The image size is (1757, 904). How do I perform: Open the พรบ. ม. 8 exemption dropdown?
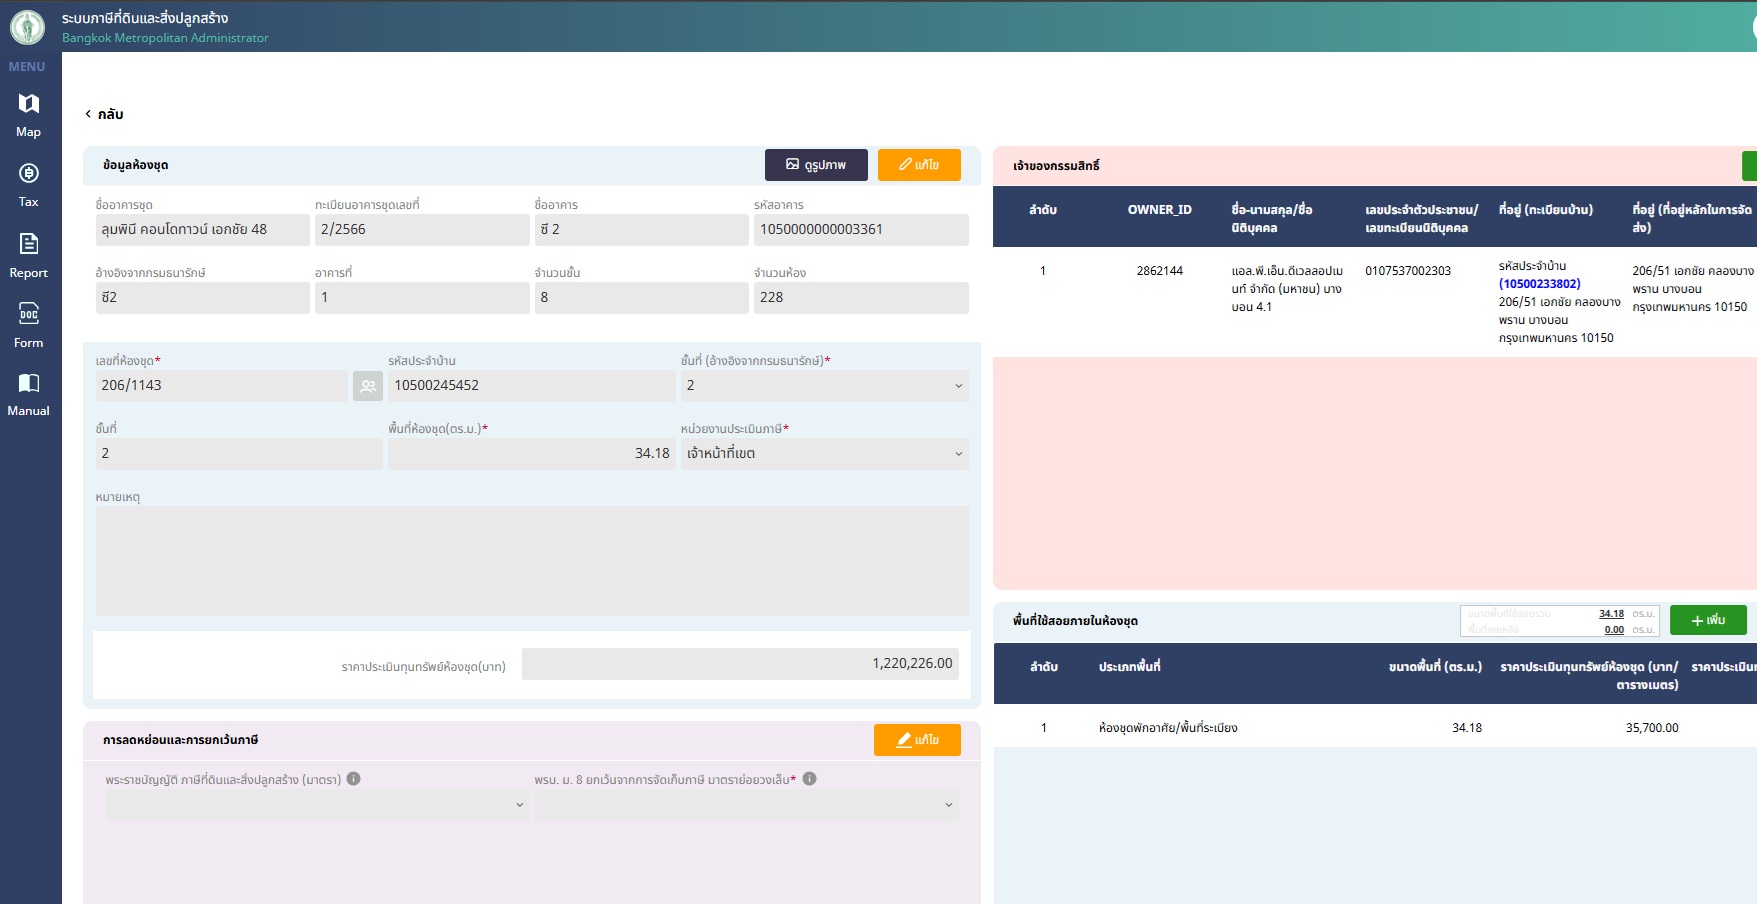point(746,805)
